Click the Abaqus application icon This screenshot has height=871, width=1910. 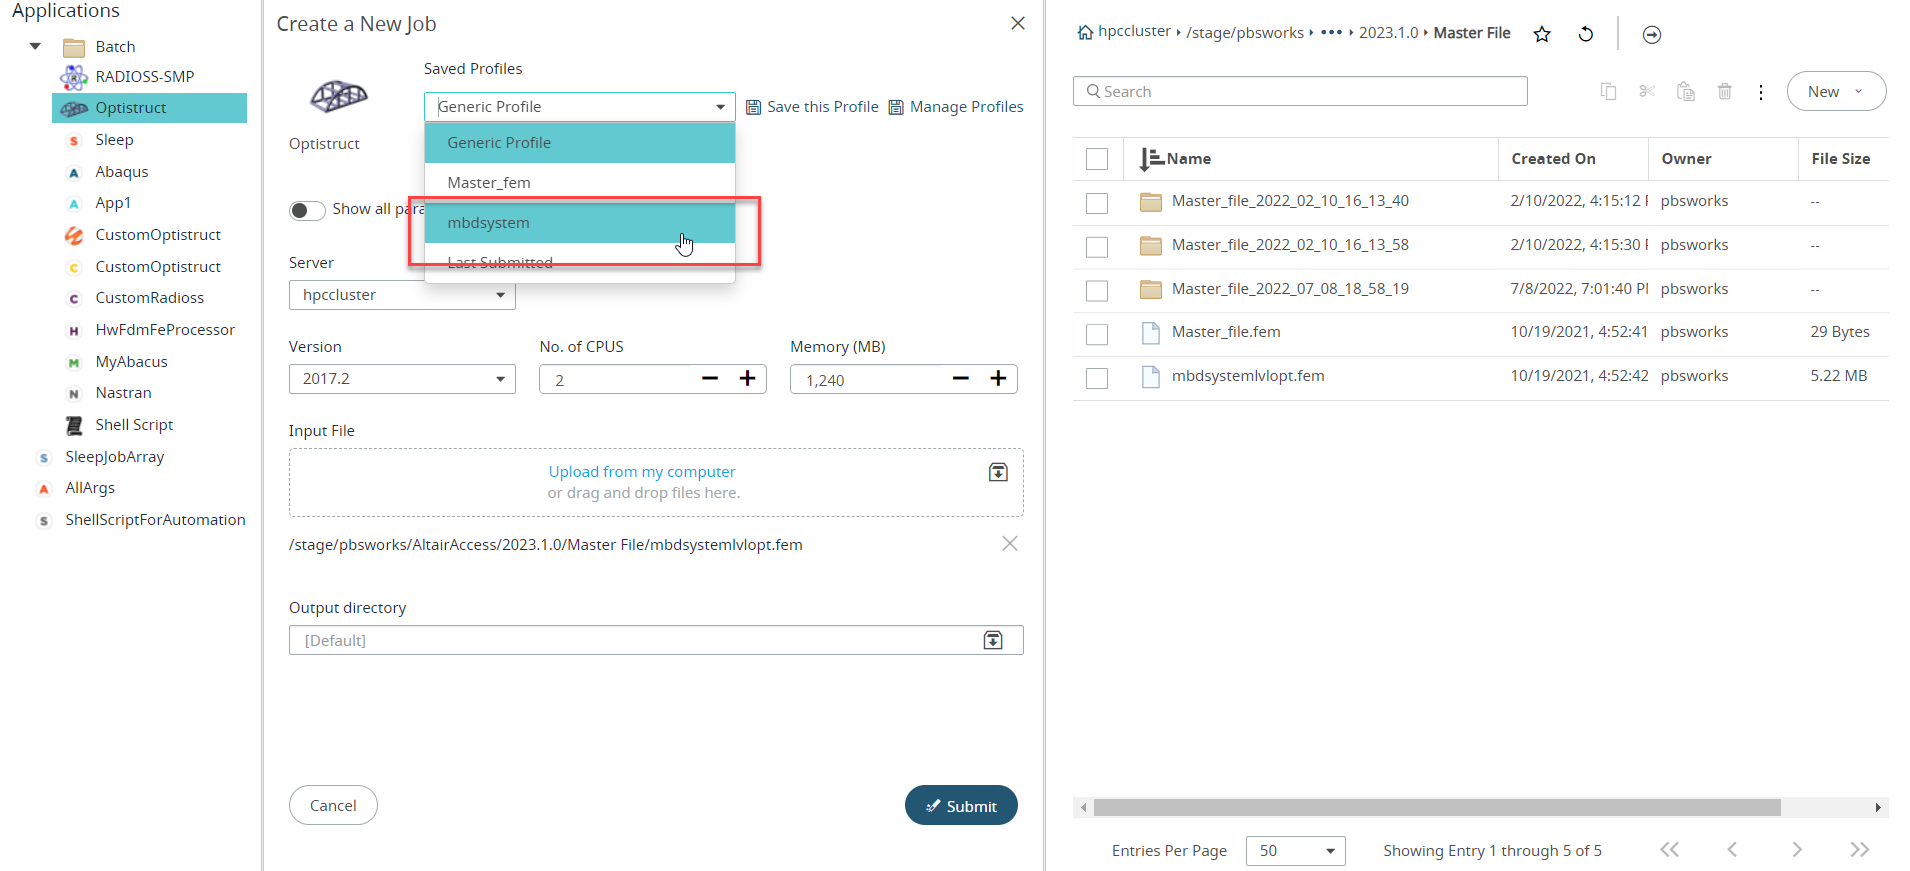coord(73,173)
